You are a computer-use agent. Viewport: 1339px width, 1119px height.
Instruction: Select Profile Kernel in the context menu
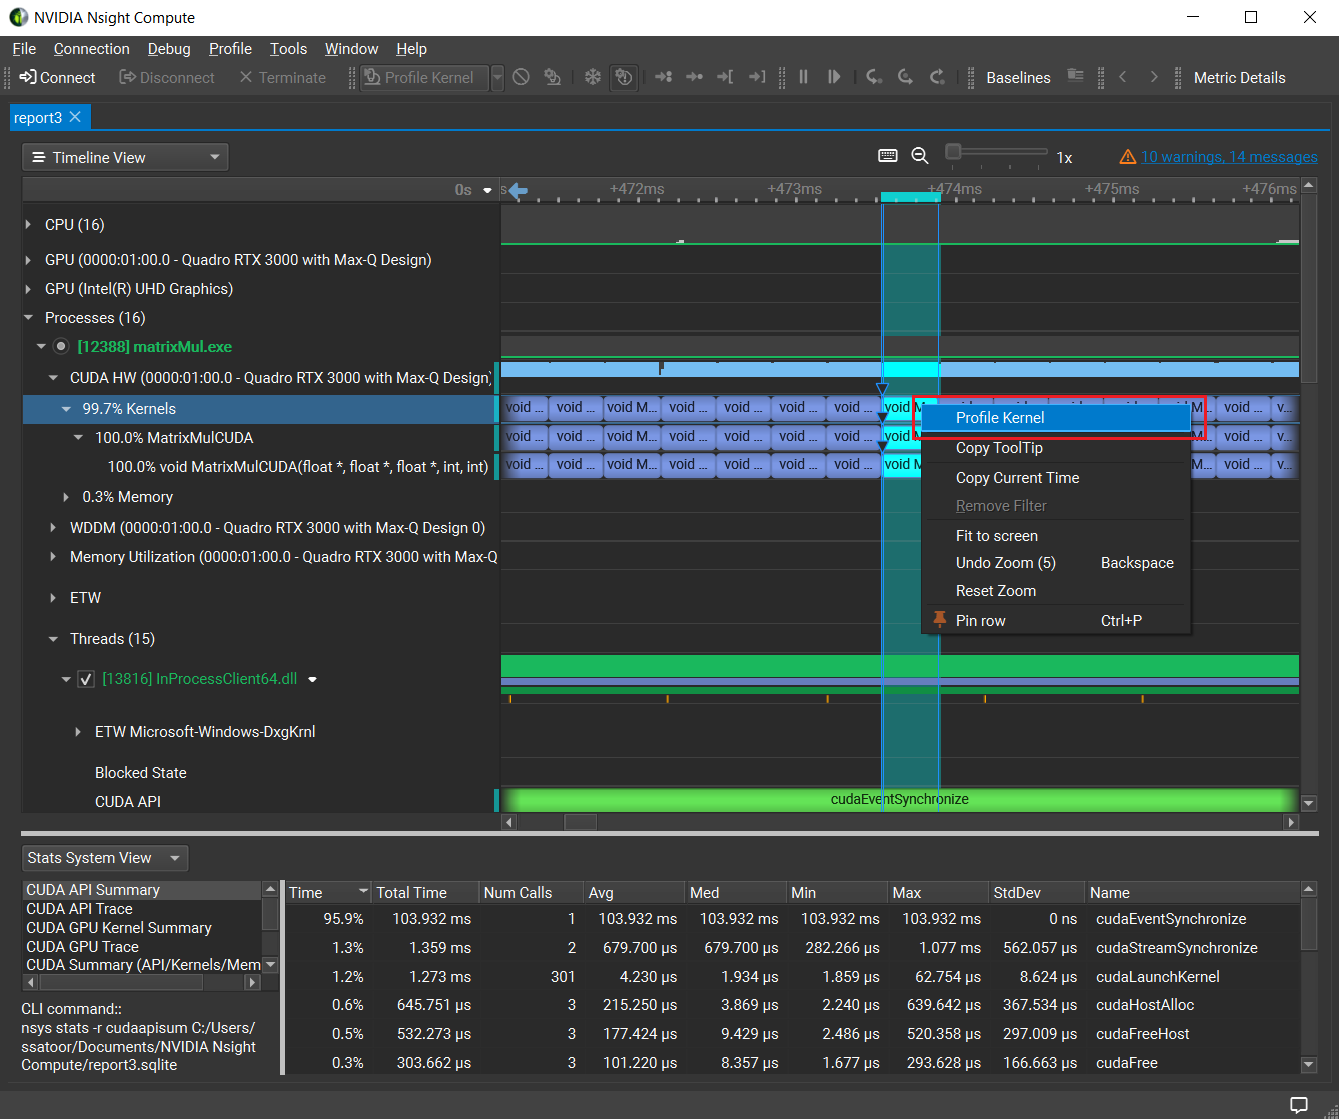(x=1000, y=418)
